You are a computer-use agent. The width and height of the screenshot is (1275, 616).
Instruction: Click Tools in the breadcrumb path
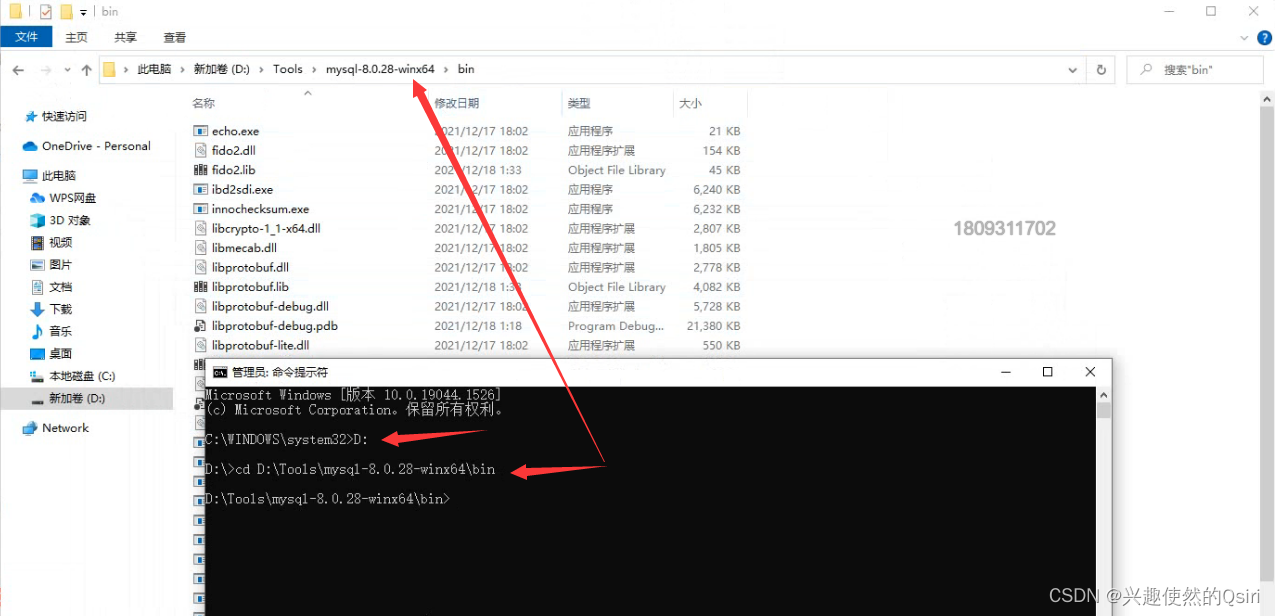(x=288, y=69)
